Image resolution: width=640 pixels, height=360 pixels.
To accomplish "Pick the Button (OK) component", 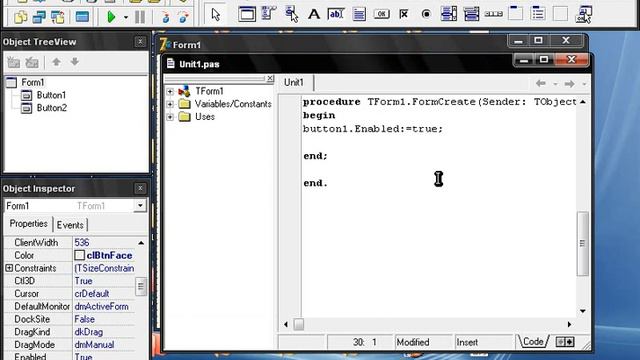I will 381,14.
